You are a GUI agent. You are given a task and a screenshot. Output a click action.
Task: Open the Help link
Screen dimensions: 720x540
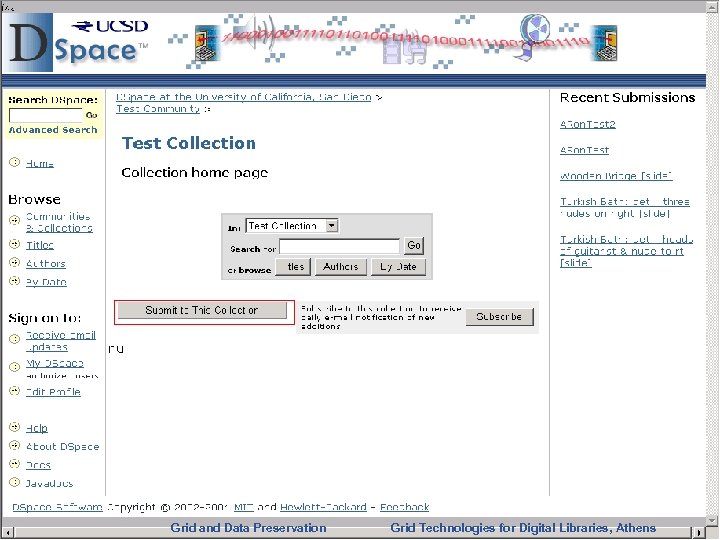pos(37,428)
